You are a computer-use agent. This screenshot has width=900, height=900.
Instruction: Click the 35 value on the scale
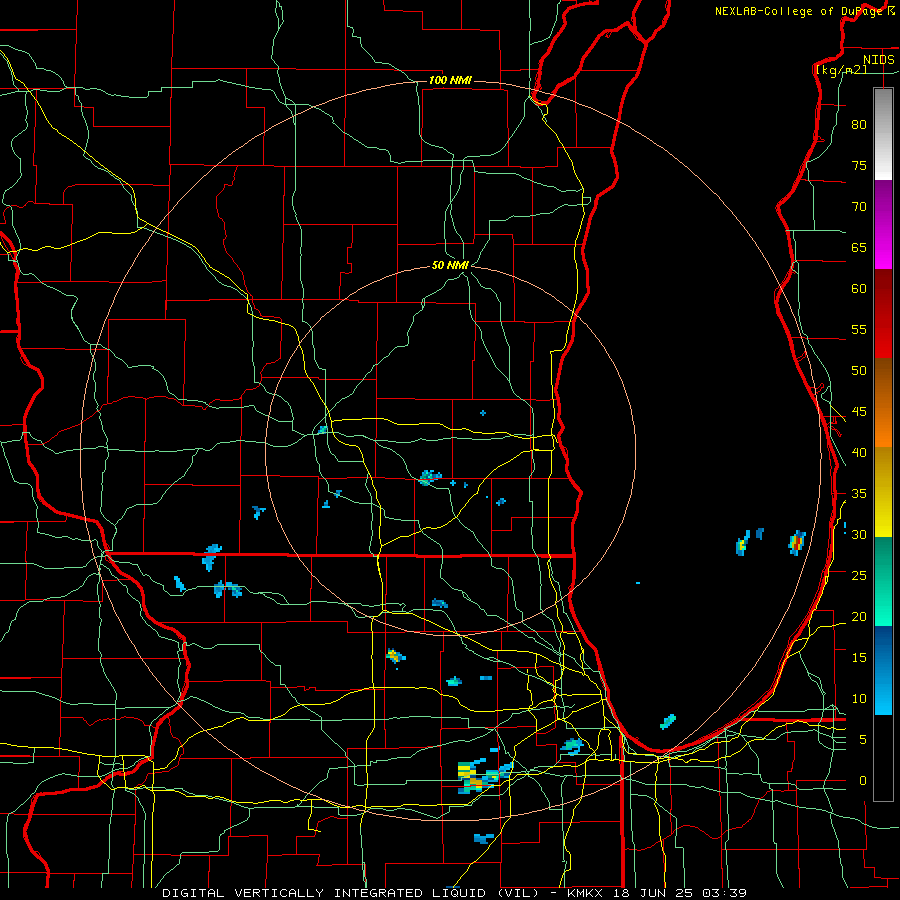859,494
